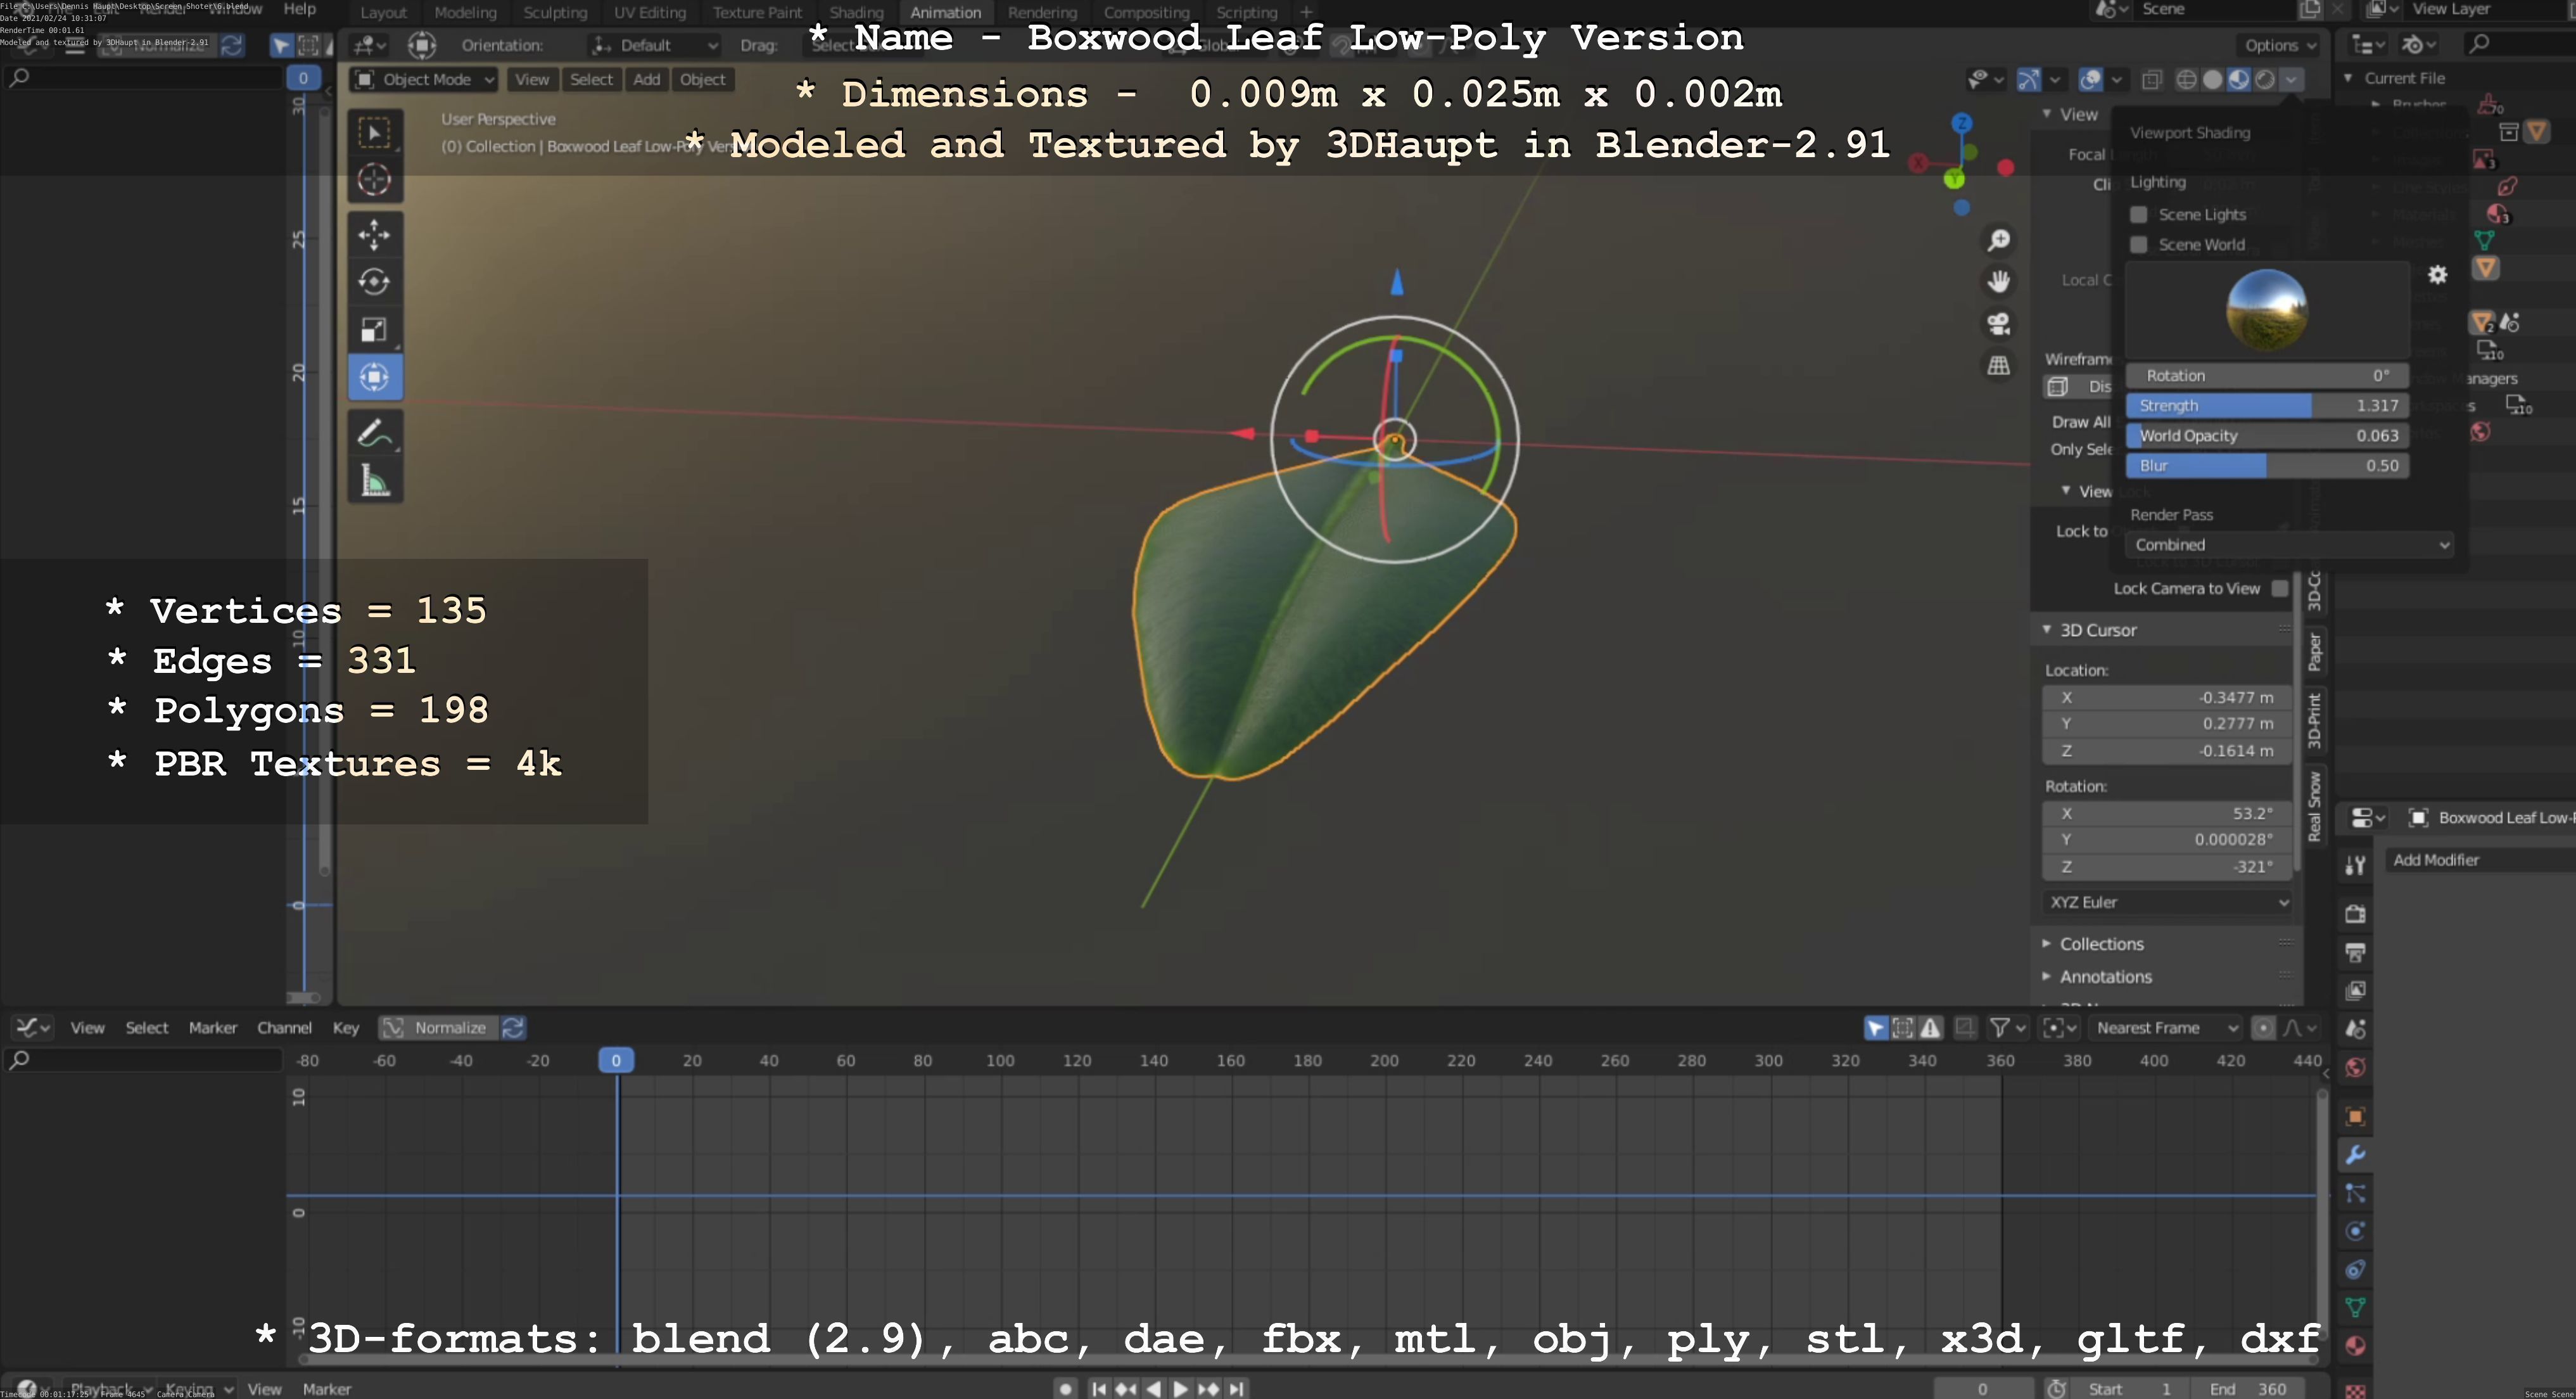Expand the Annotations panel
This screenshot has width=2576, height=1399.
(2105, 977)
